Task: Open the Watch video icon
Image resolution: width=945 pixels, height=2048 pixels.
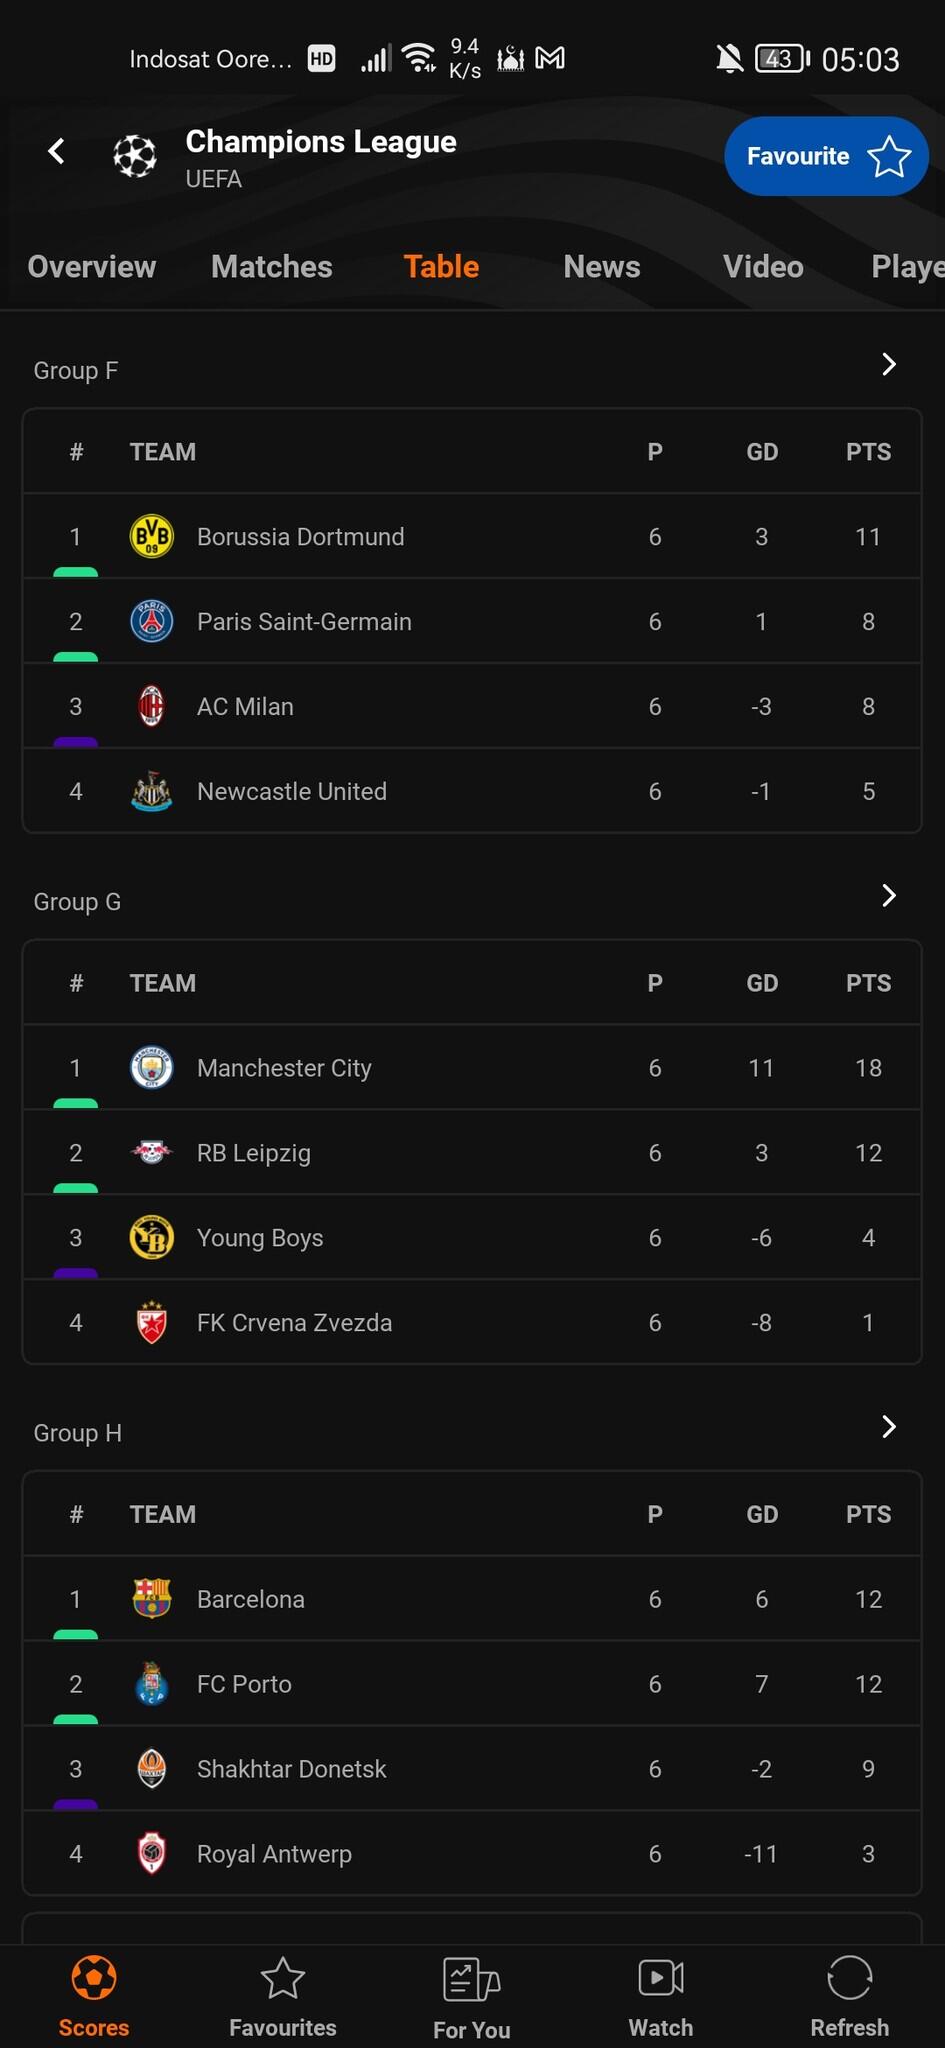Action: pos(660,1978)
